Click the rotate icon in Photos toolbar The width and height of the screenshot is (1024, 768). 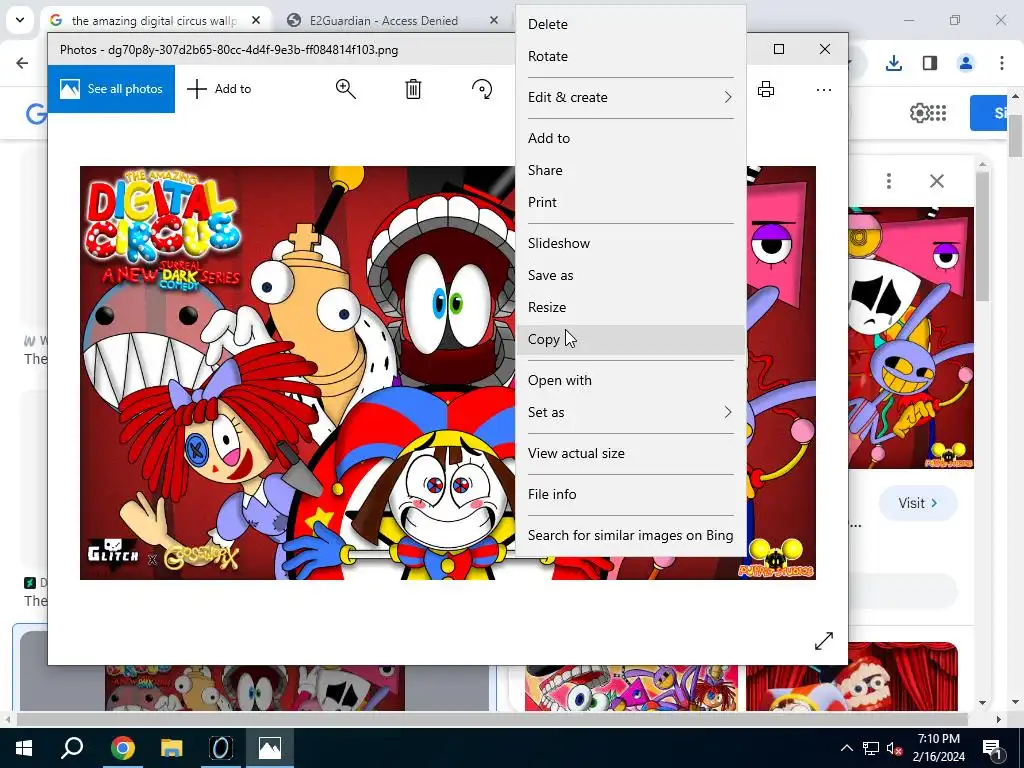tap(482, 89)
